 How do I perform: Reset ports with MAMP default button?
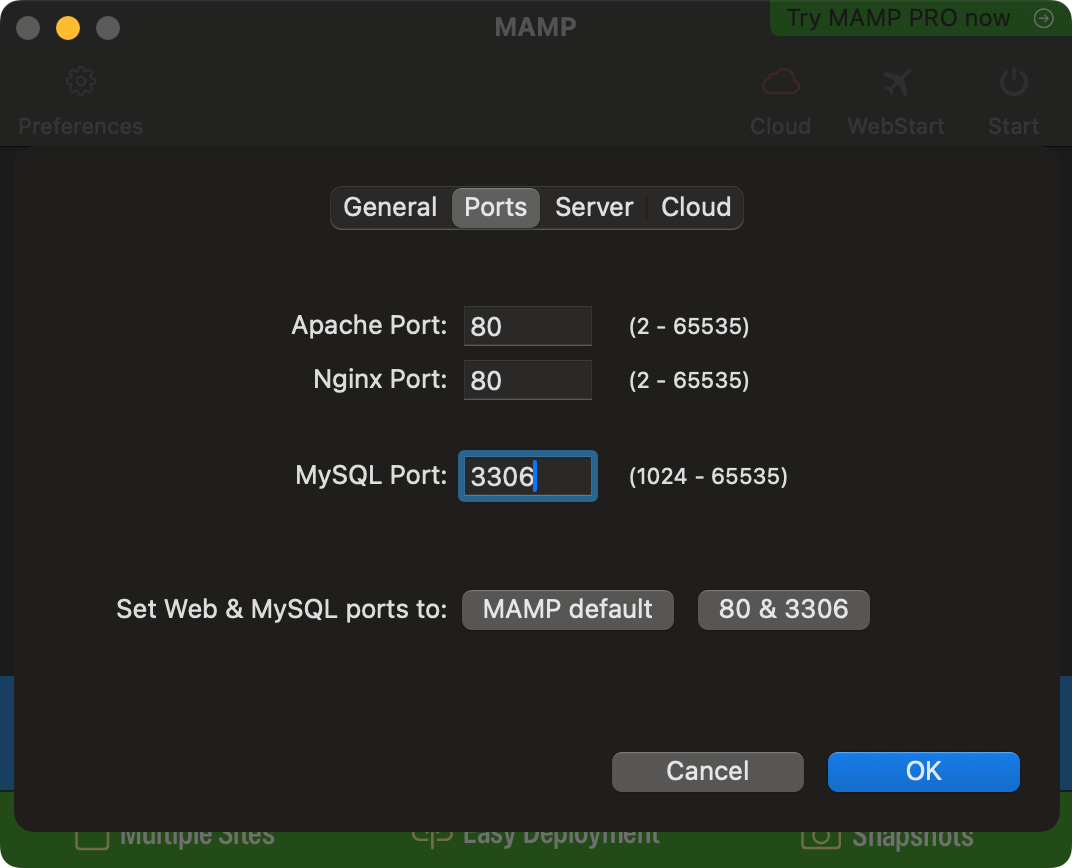pos(567,610)
